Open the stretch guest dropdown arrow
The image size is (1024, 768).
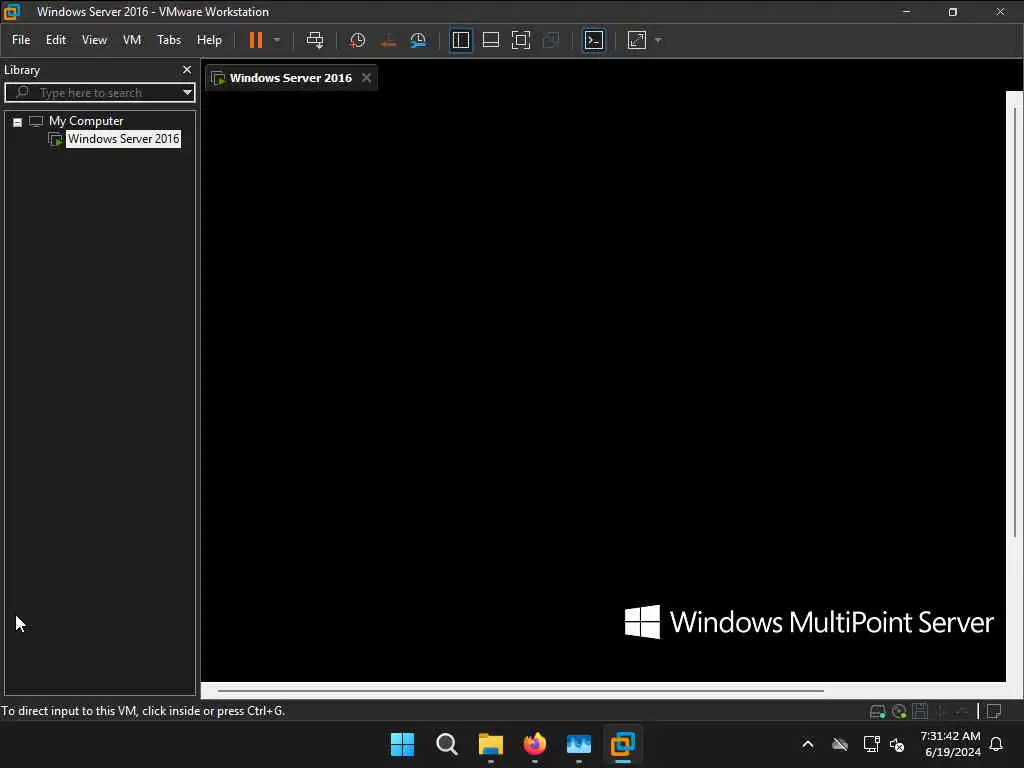click(x=658, y=40)
